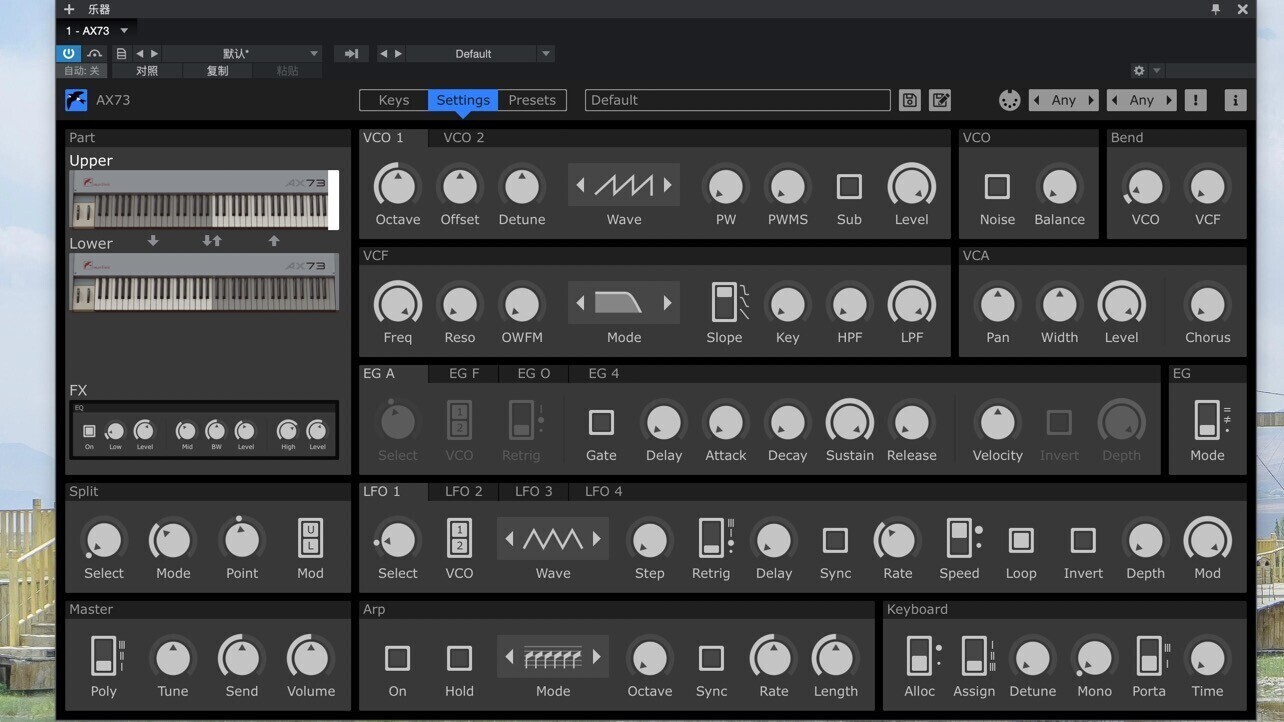Pin the instrument window

pos(1216,9)
